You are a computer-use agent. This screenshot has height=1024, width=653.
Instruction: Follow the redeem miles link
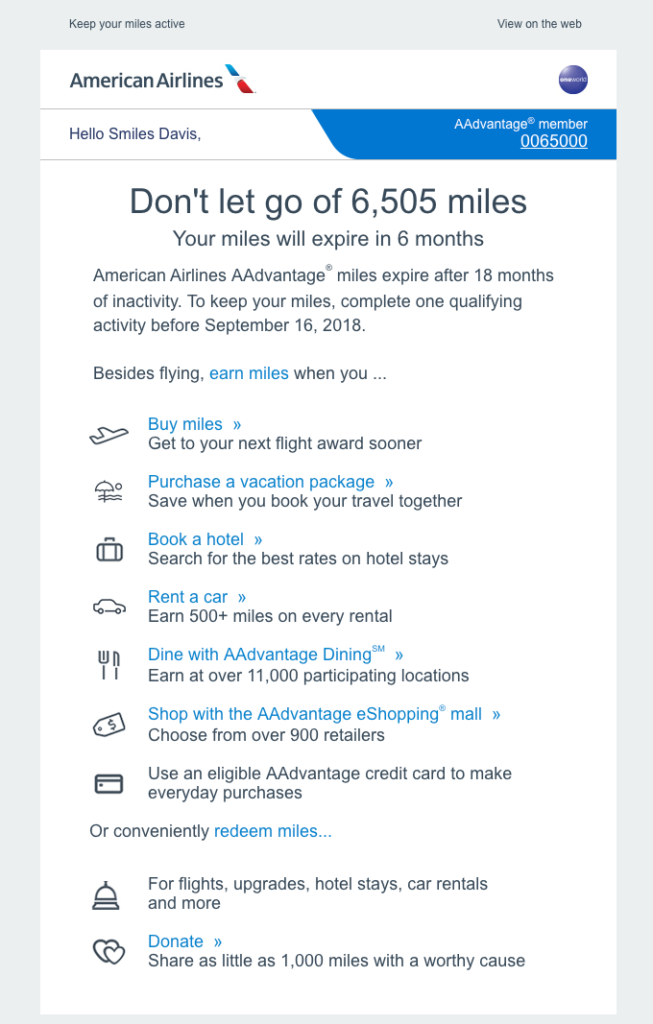point(273,831)
